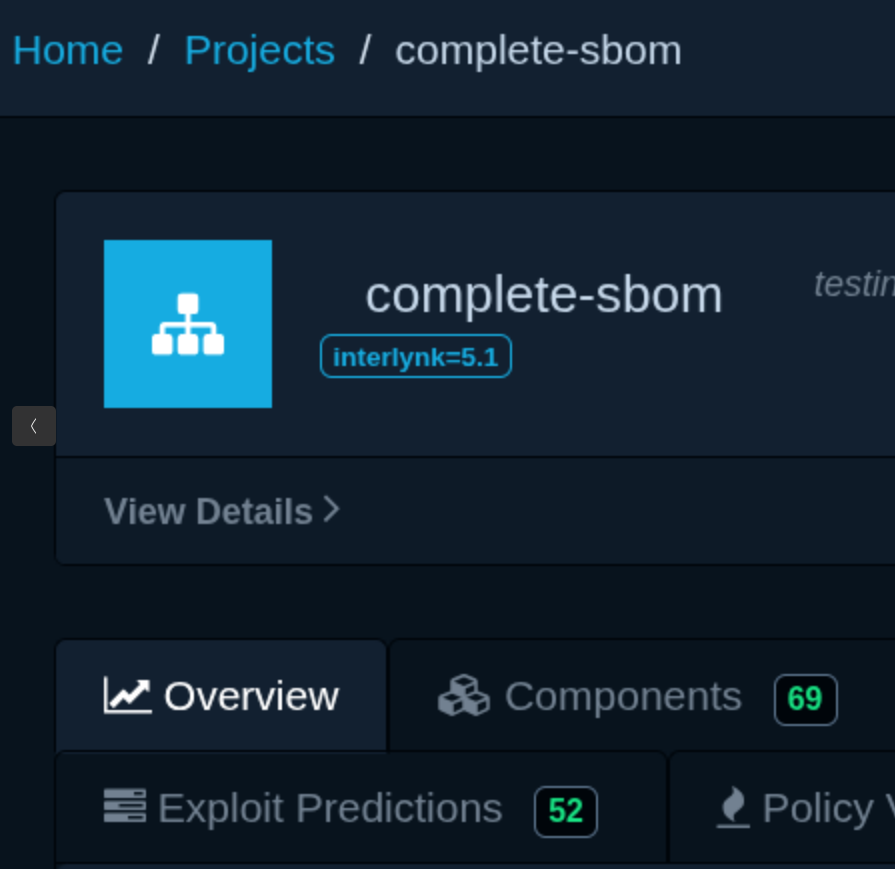895x869 pixels.
Task: Click the Components cubes icon
Action: 463,695
